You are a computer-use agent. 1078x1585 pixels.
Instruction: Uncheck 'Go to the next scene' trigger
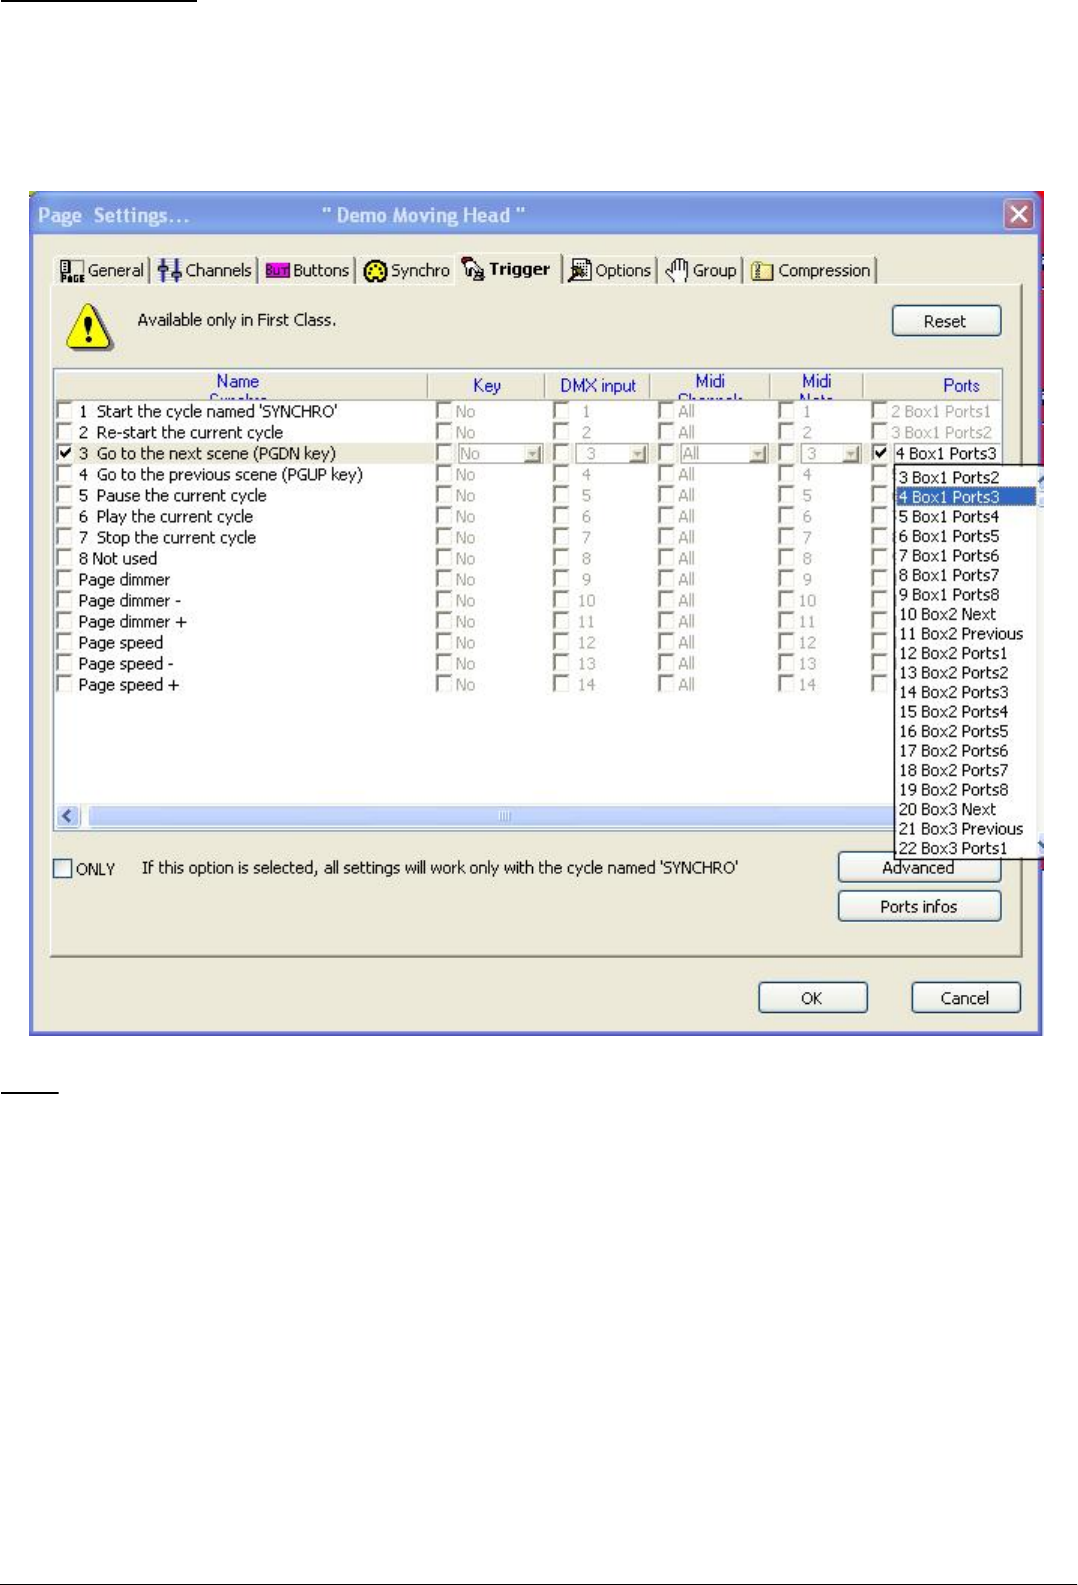[65, 453]
